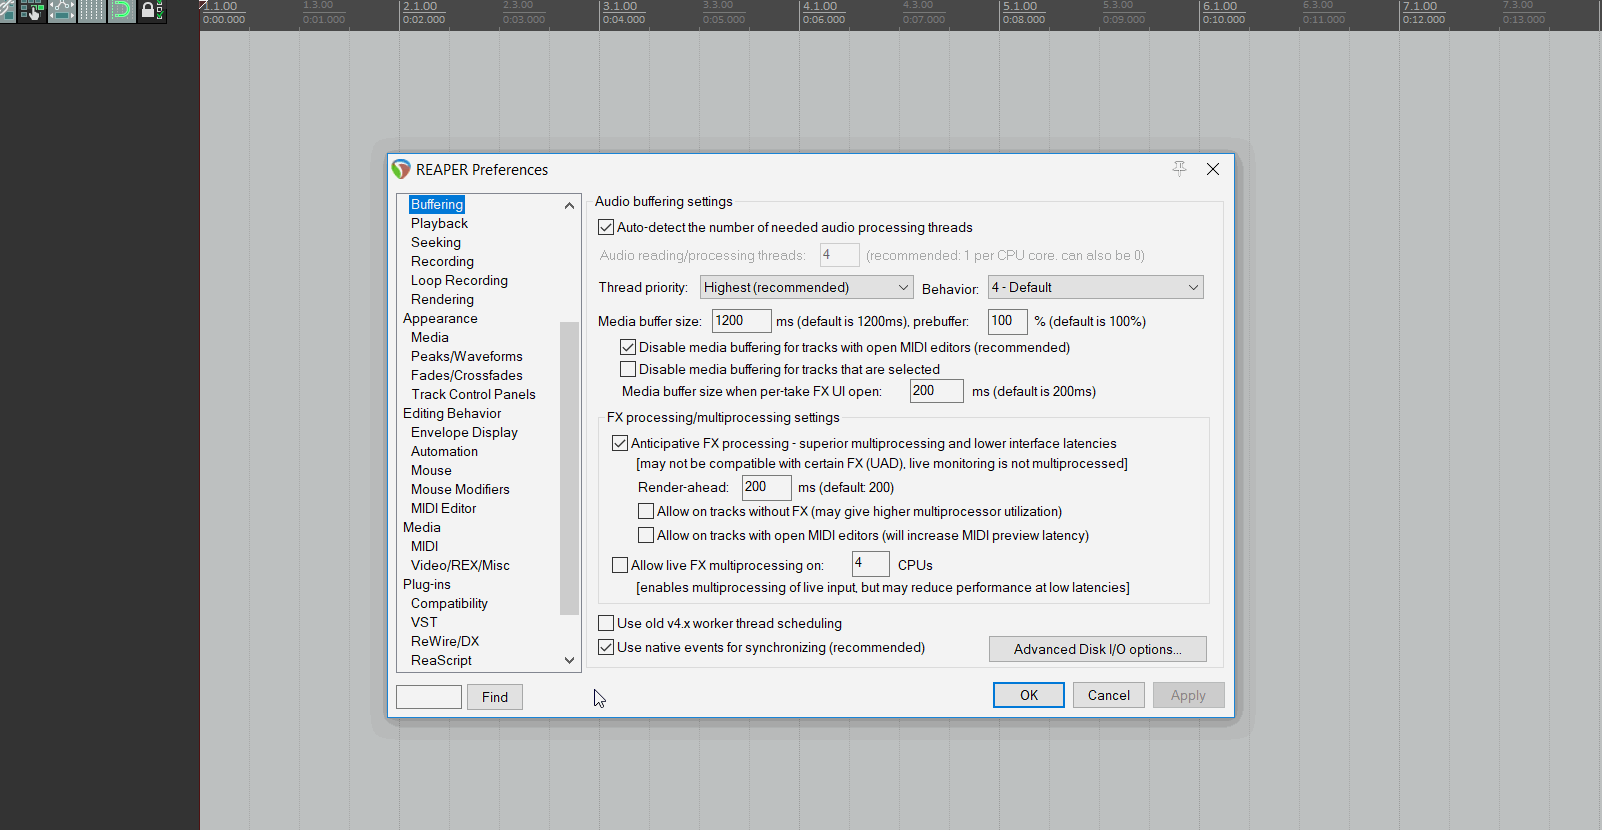Toggle snap magnet icon in toolbar
Viewport: 1602px width, 830px height.
point(122,11)
